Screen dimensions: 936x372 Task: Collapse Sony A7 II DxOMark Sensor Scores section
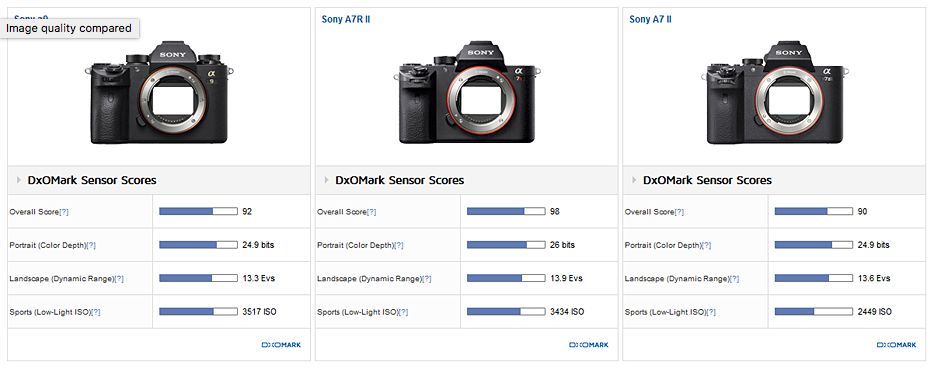tap(635, 180)
